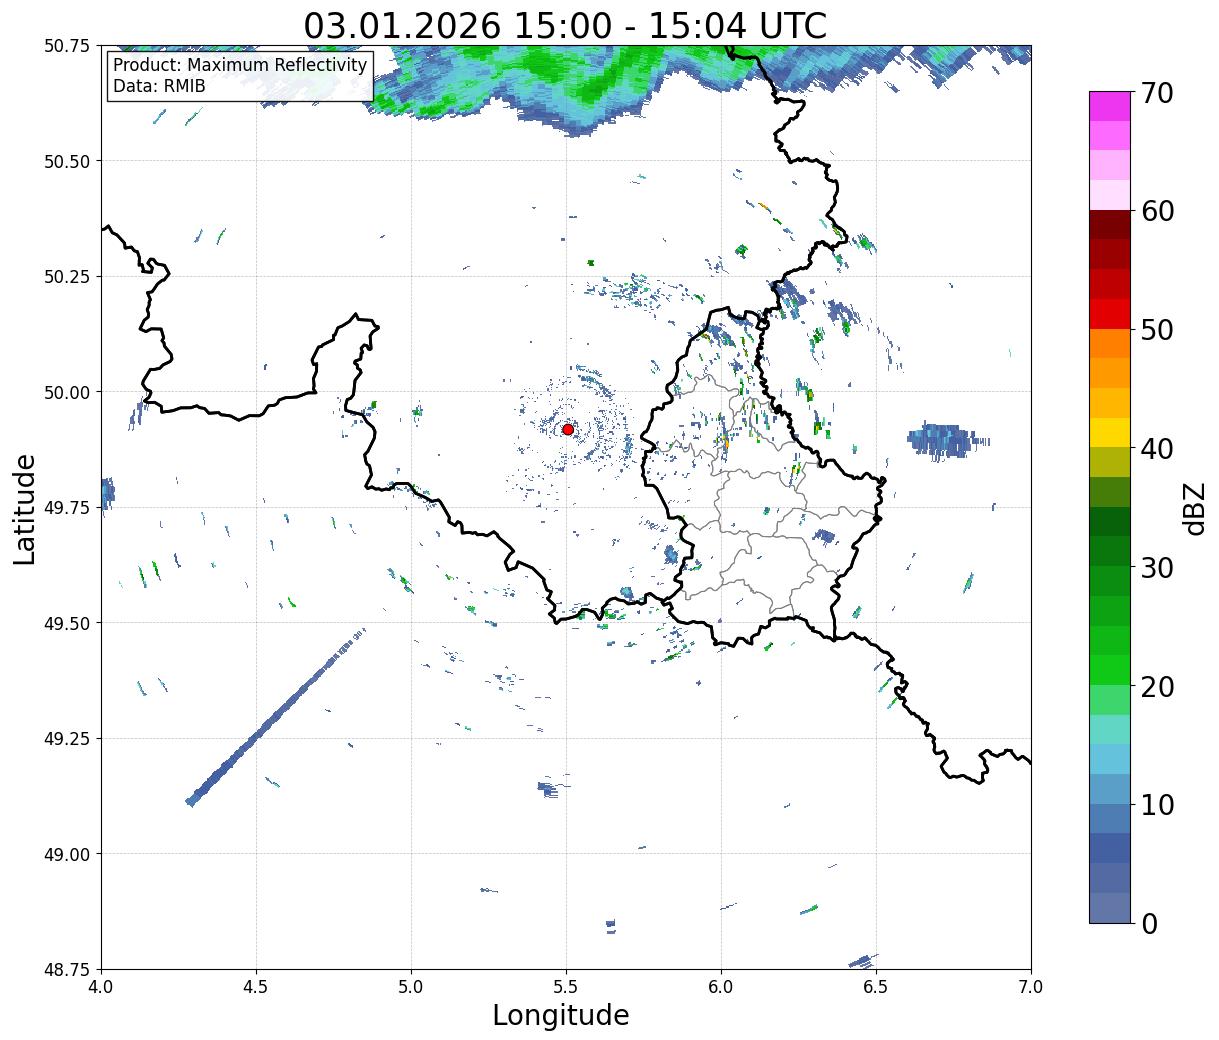Click the longitude tick label "6.5"

pyautogui.click(x=876, y=987)
